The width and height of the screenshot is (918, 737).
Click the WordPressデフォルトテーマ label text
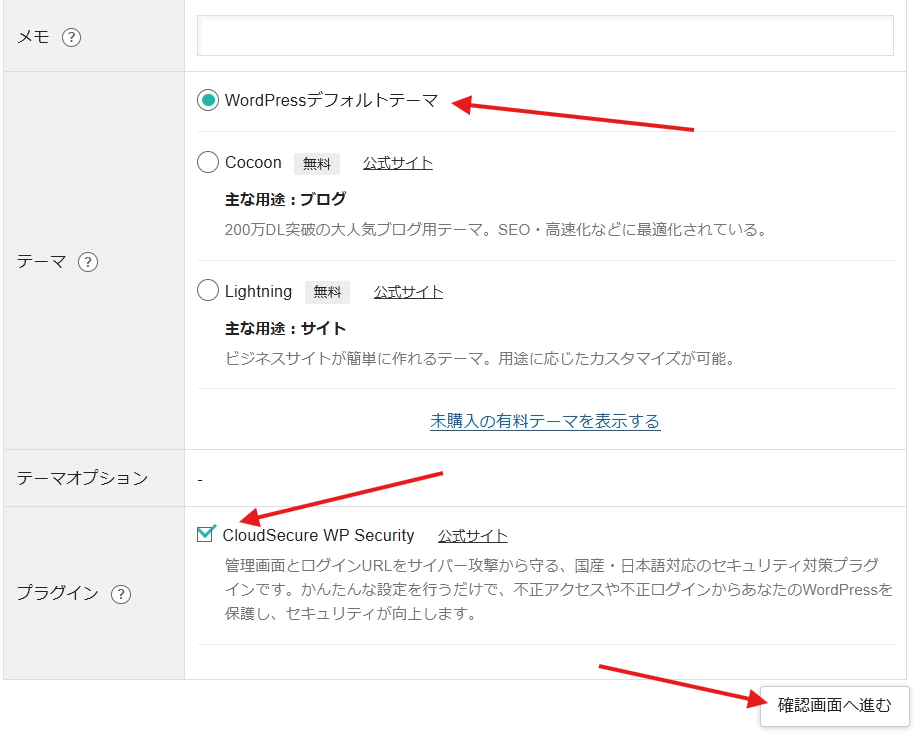331,100
